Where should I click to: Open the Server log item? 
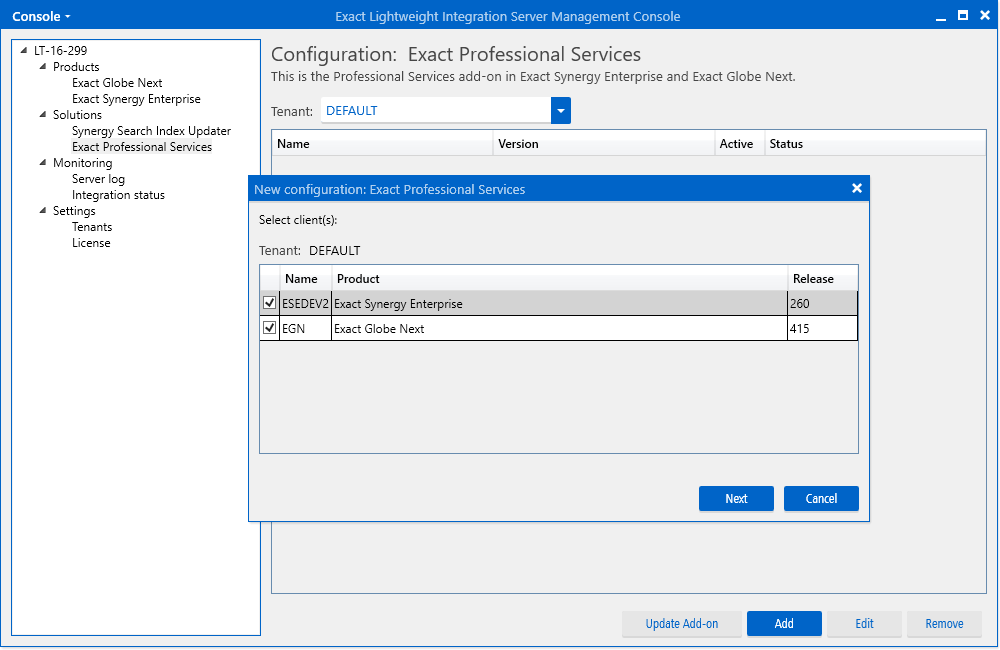(98, 179)
